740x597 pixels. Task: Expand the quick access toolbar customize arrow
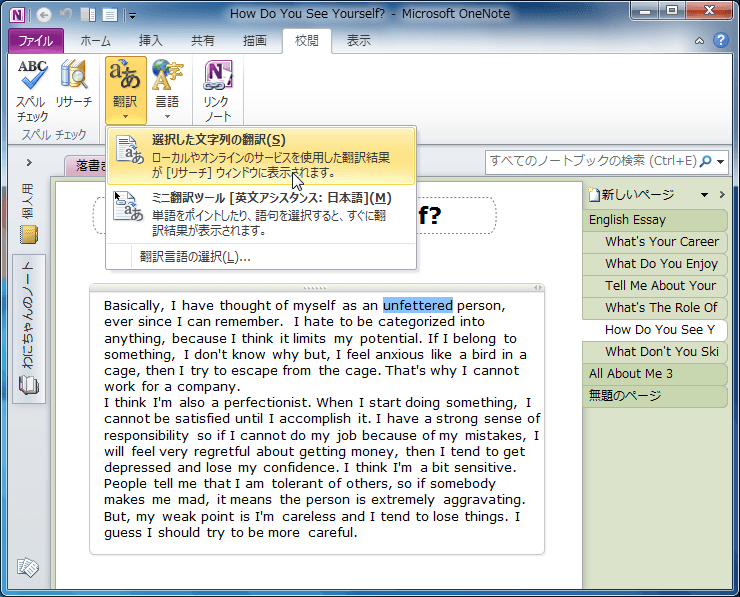(133, 16)
